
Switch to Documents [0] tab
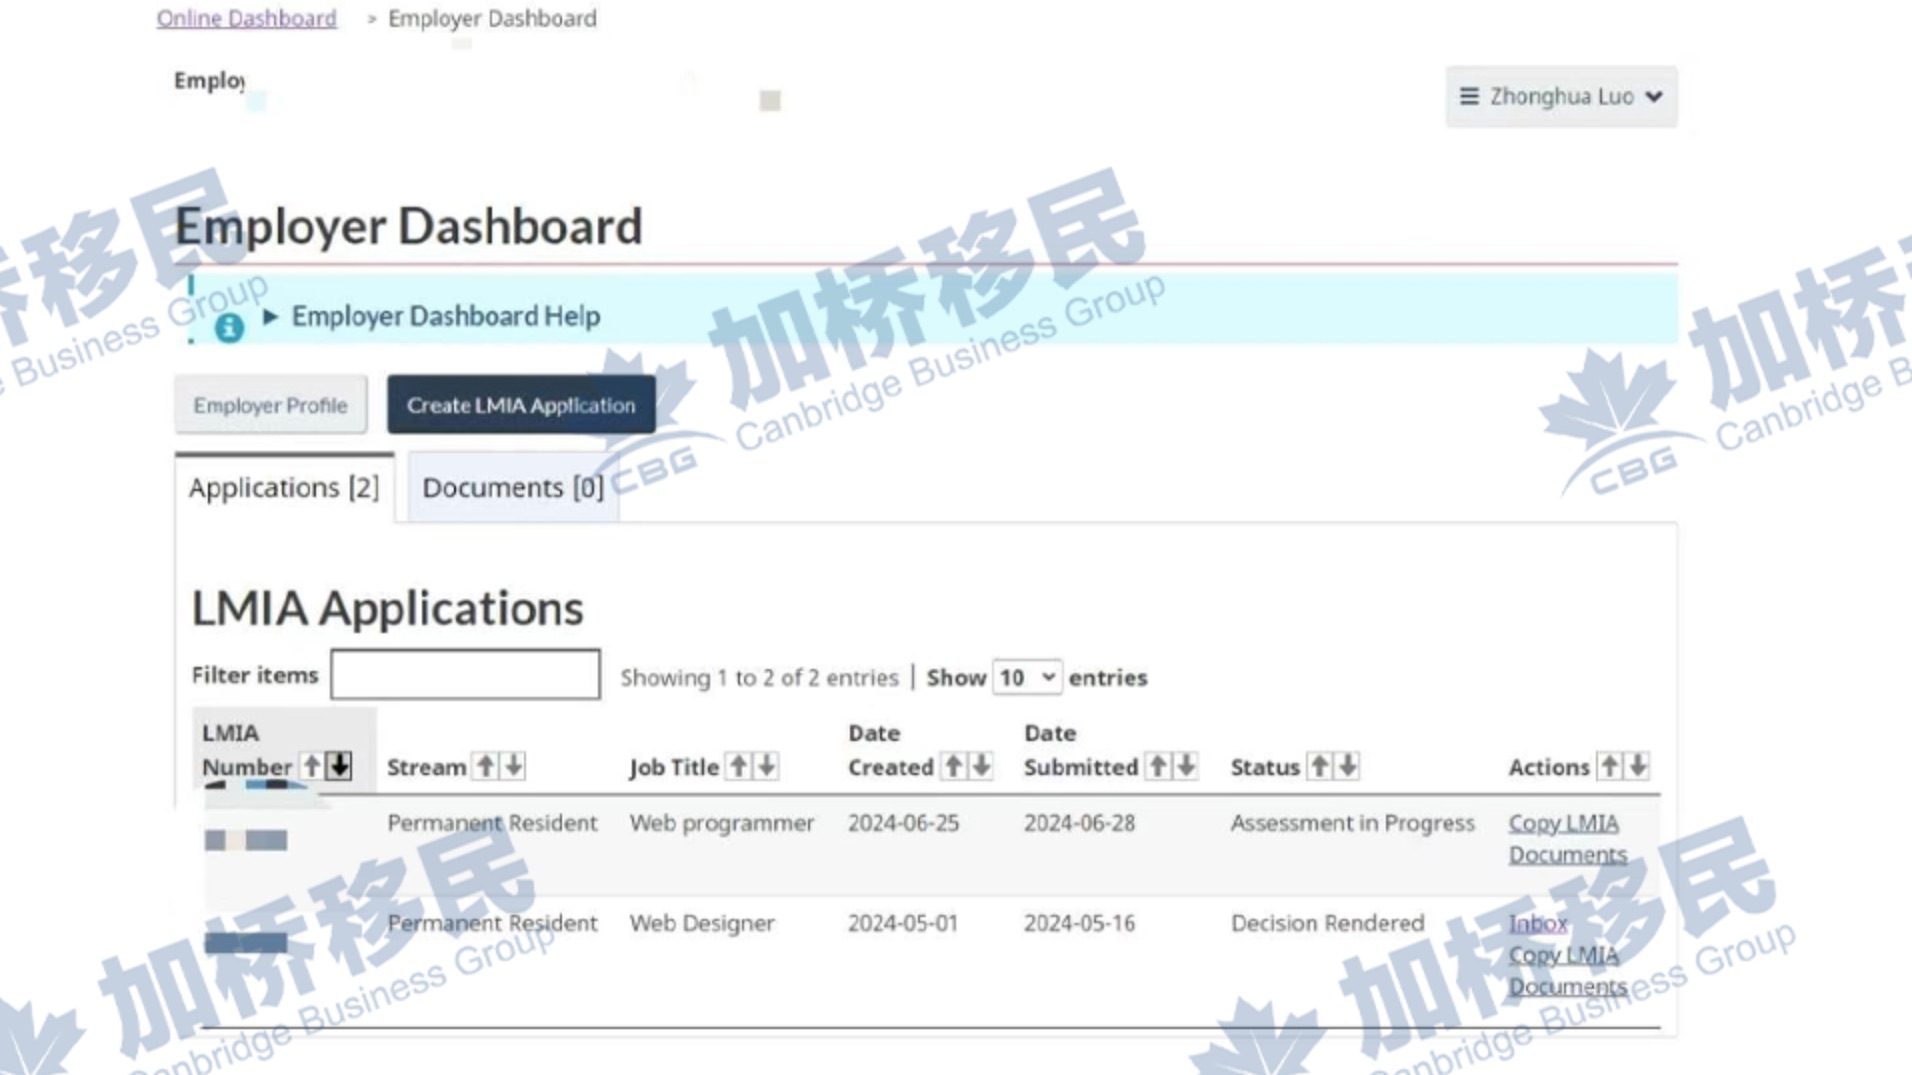[512, 488]
